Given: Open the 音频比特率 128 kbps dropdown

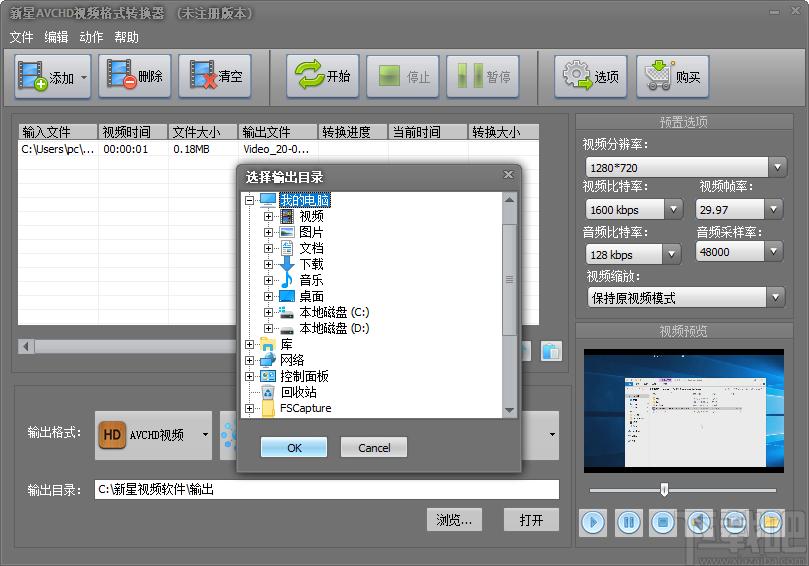Looking at the screenshot, I should point(671,254).
